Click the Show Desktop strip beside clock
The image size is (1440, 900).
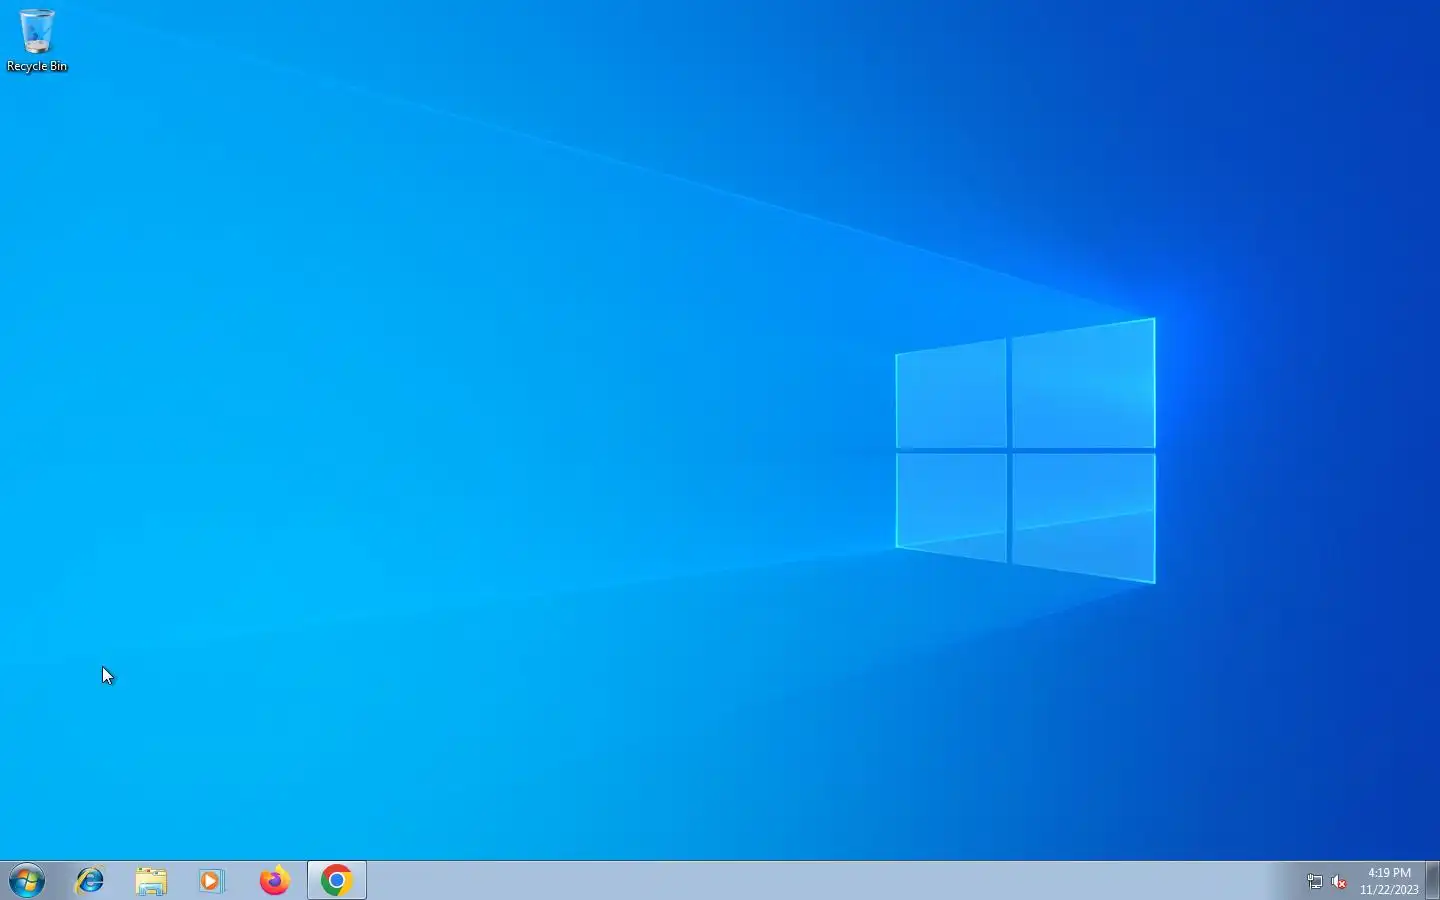(x=1433, y=881)
